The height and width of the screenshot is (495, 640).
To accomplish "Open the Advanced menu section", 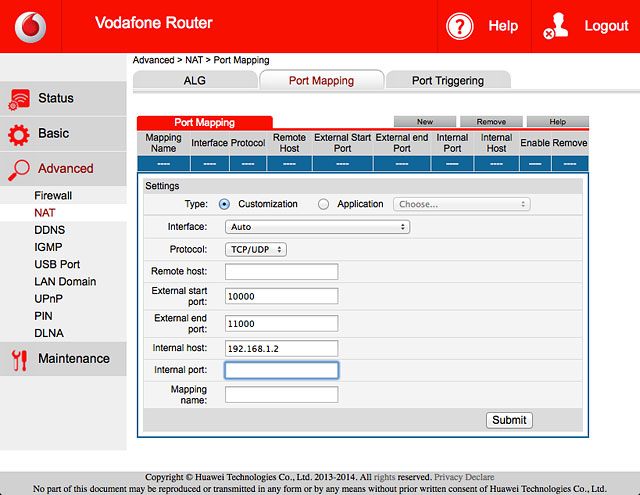I will tap(63, 169).
